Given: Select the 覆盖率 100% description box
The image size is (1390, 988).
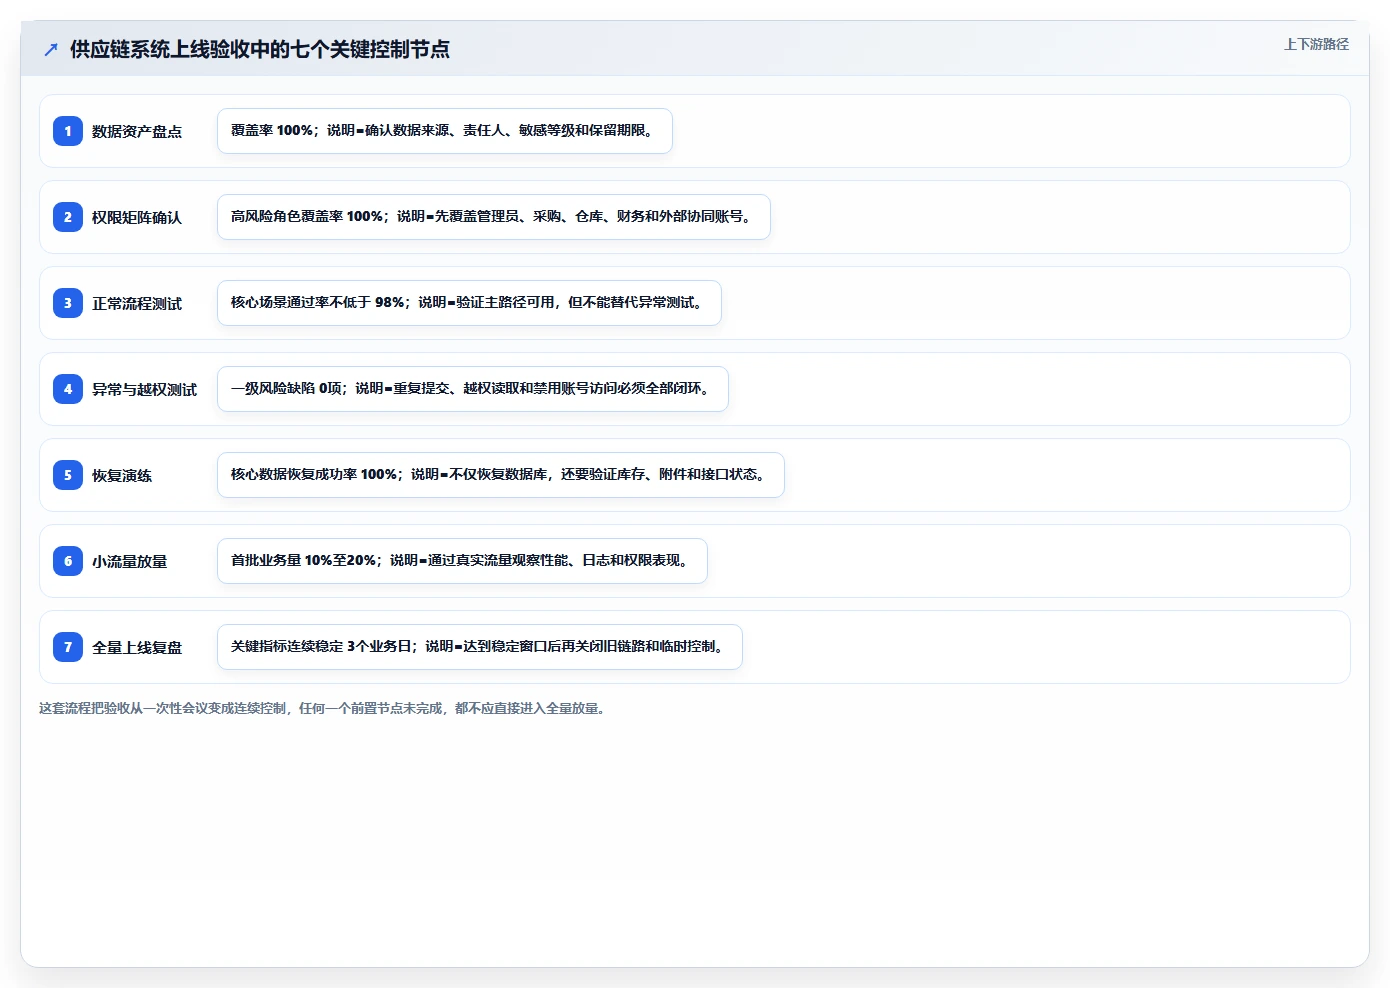Looking at the screenshot, I should [x=445, y=131].
